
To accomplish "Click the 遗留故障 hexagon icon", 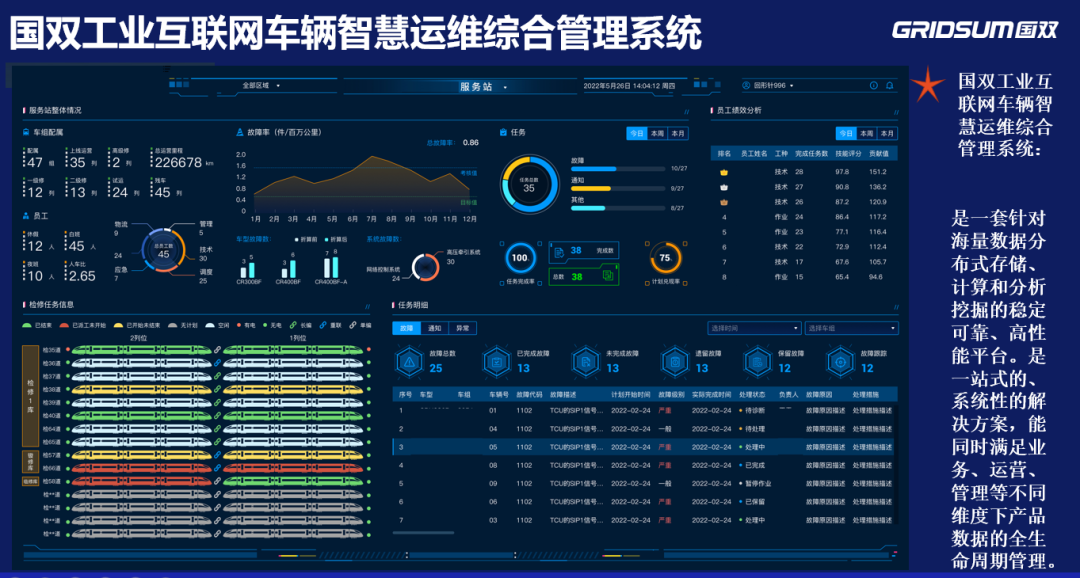I will point(675,361).
